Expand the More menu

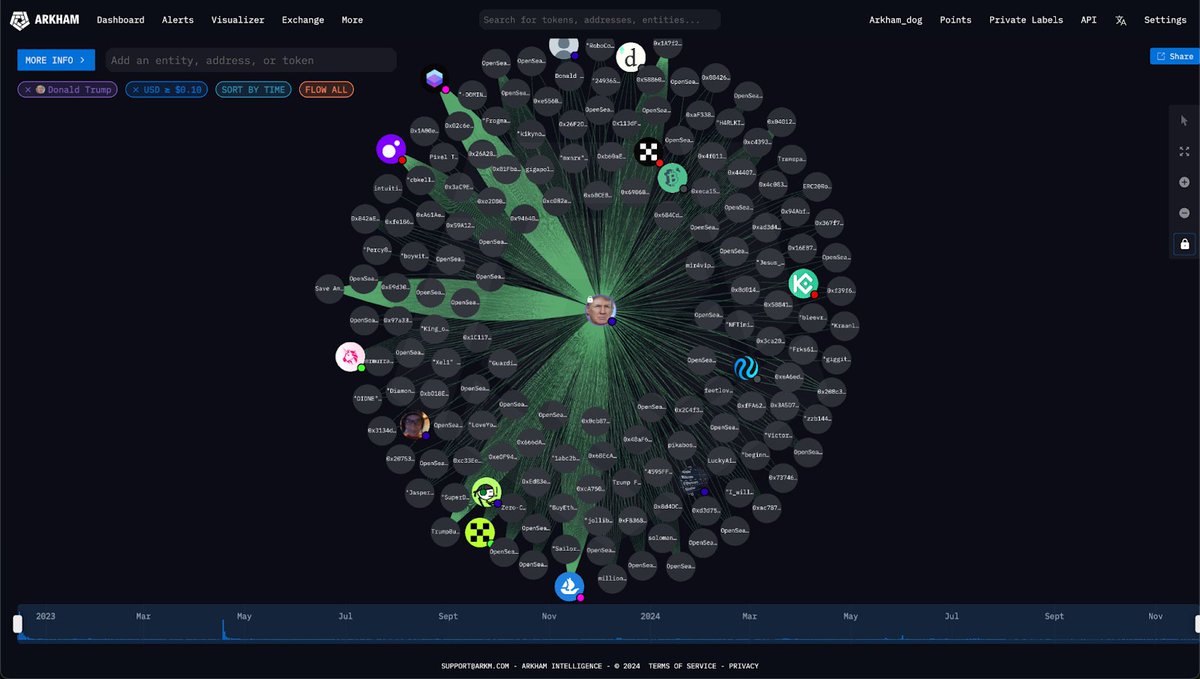(352, 20)
